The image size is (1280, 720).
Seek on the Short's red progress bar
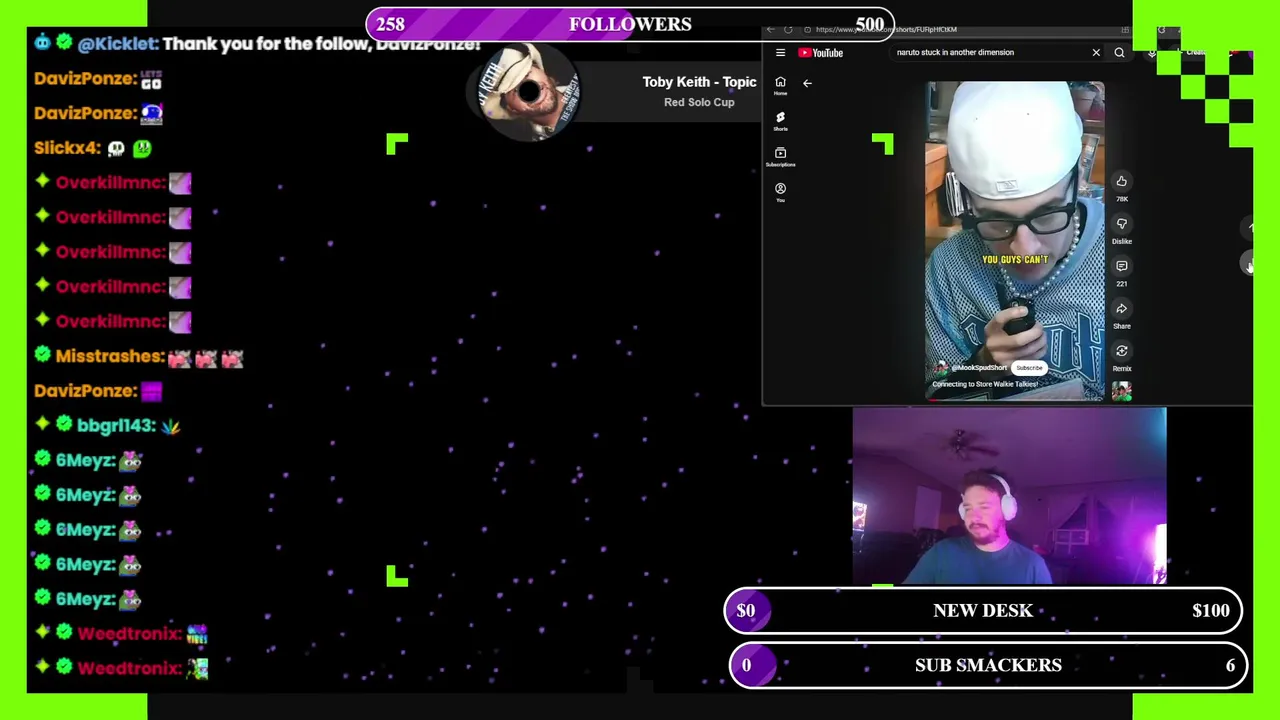coord(1015,400)
